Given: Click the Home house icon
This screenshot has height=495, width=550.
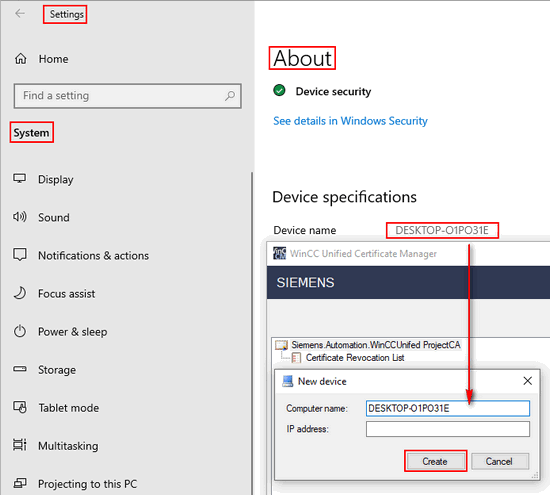Looking at the screenshot, I should point(20,59).
